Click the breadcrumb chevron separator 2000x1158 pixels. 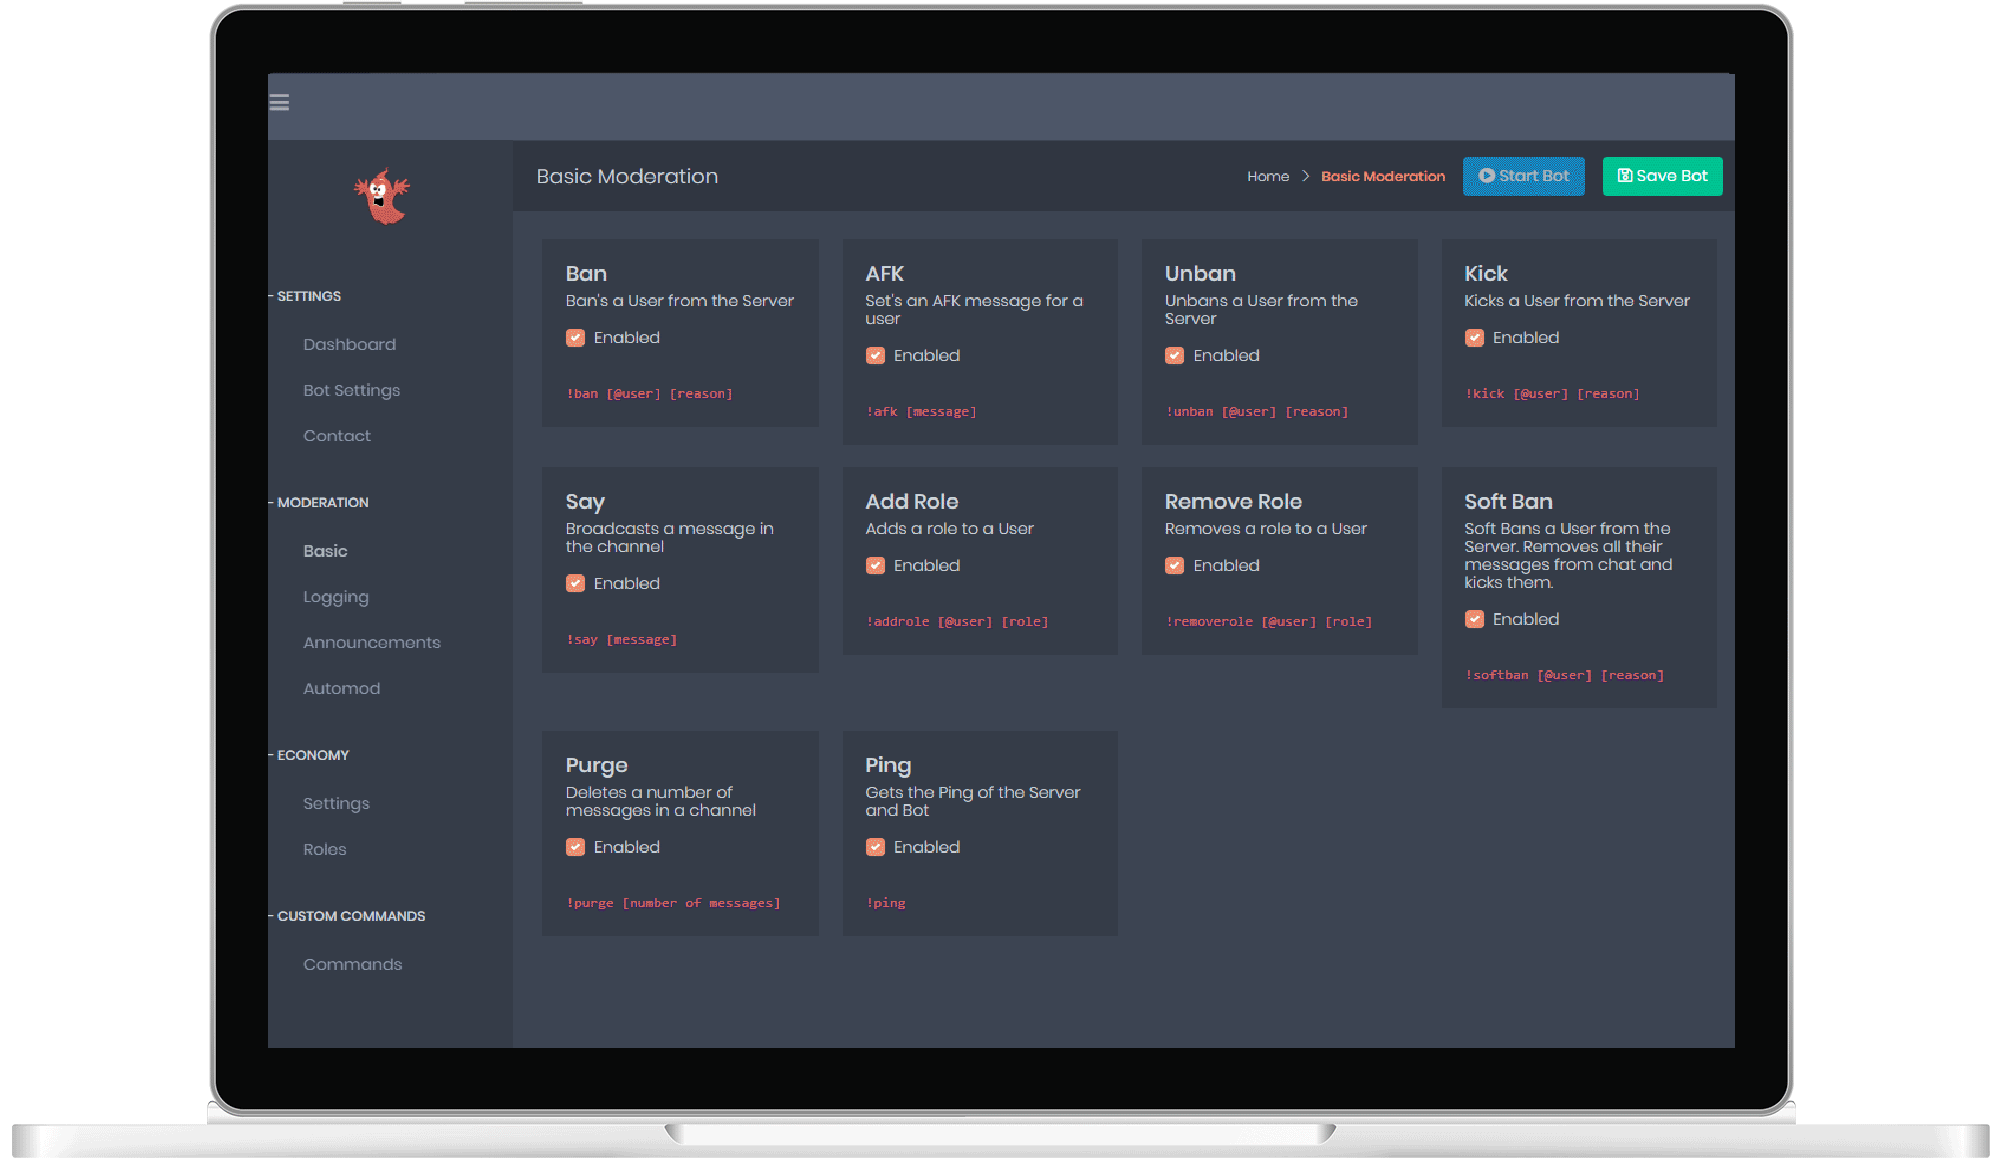coord(1305,176)
